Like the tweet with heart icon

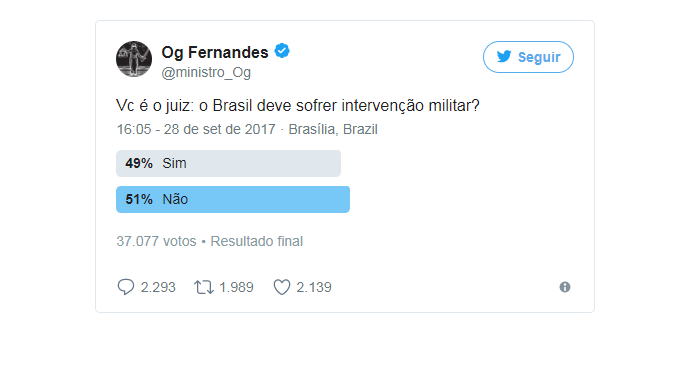point(282,287)
